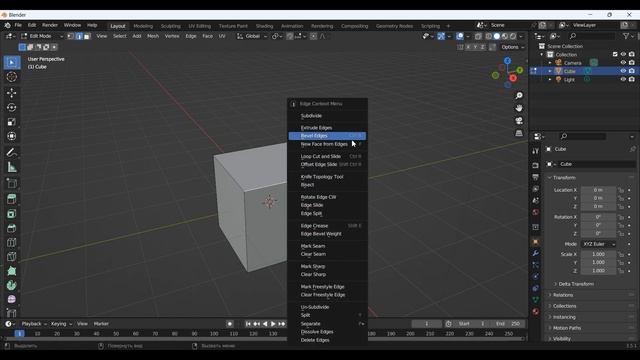Expand the Relations section
This screenshot has width=640, height=360.
[x=562, y=295]
